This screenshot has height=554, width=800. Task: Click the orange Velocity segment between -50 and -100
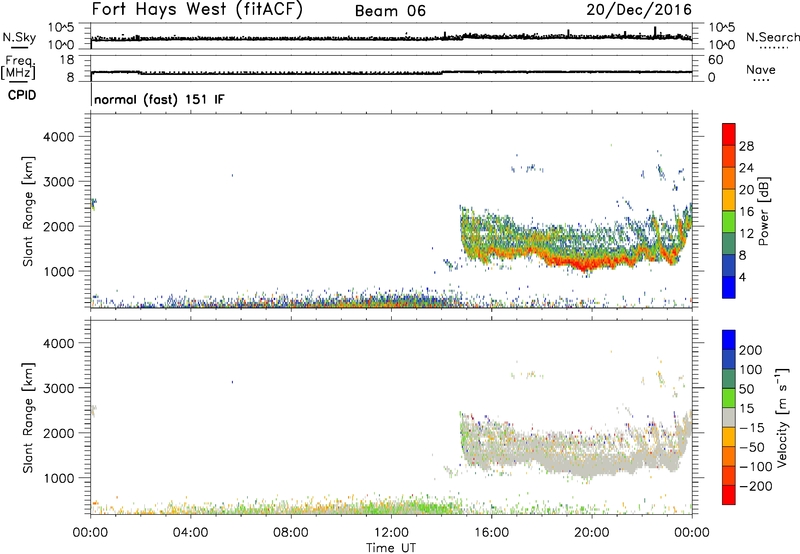pyautogui.click(x=729, y=456)
